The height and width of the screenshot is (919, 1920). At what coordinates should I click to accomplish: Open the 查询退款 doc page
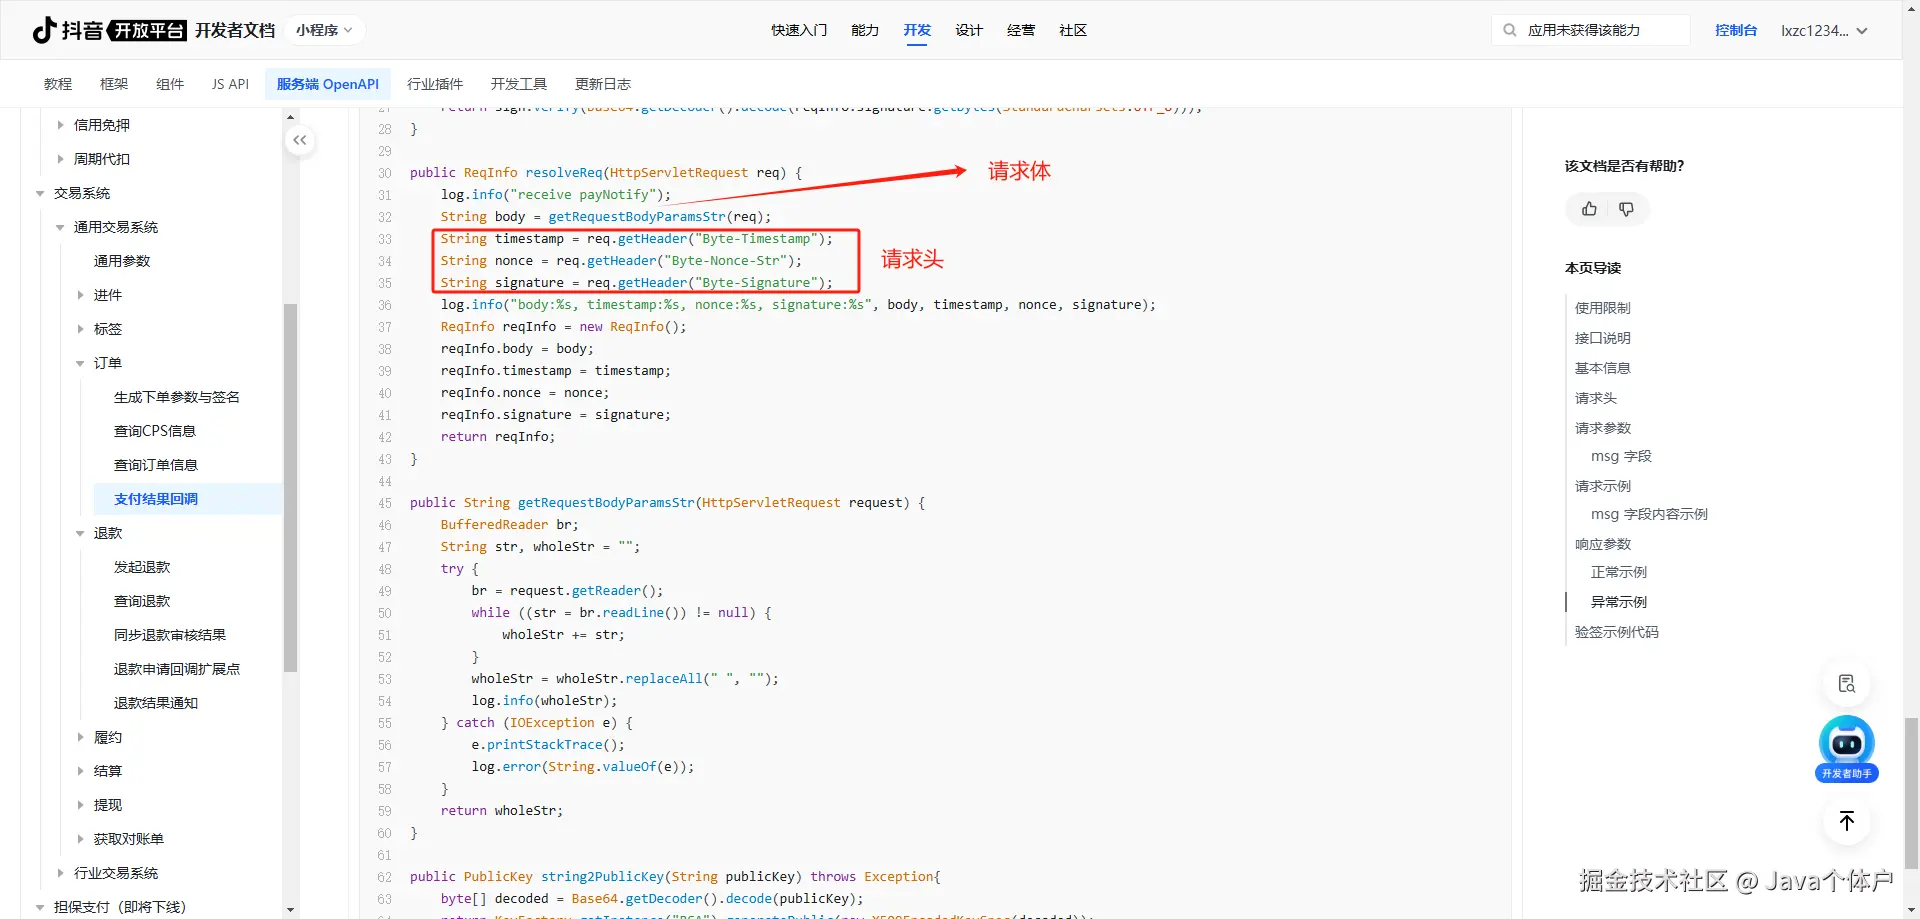[142, 601]
